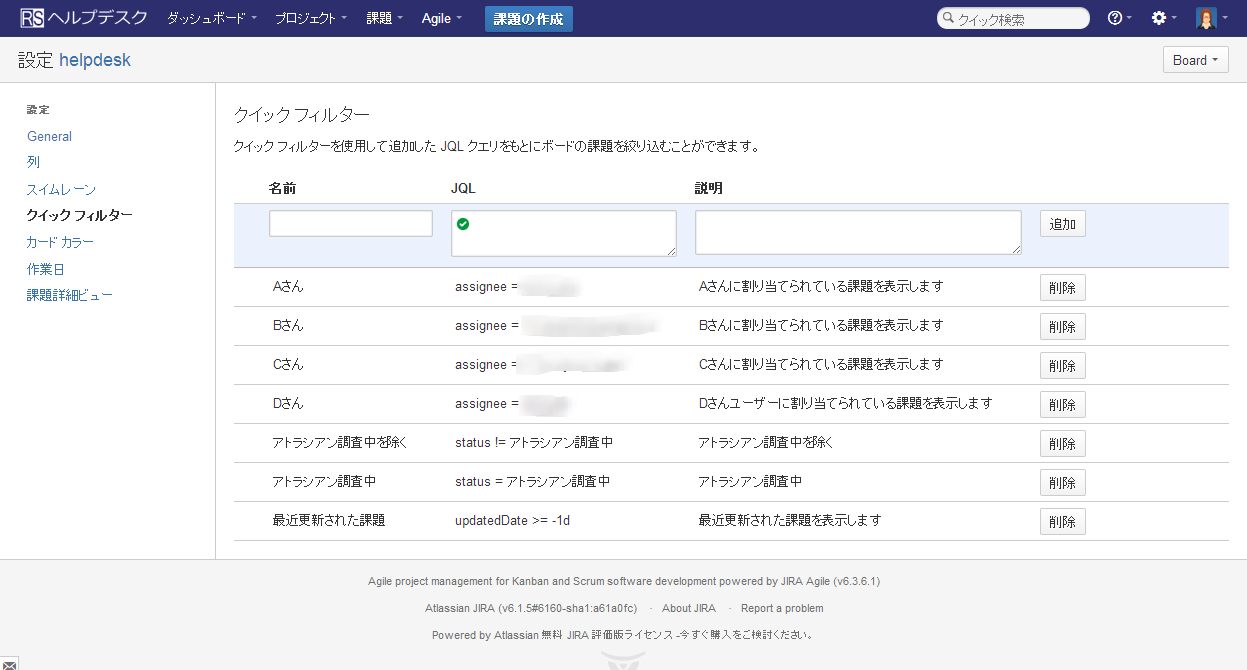Click the RS Helpdesk logo
1247x670 pixels.
[x=83, y=18]
